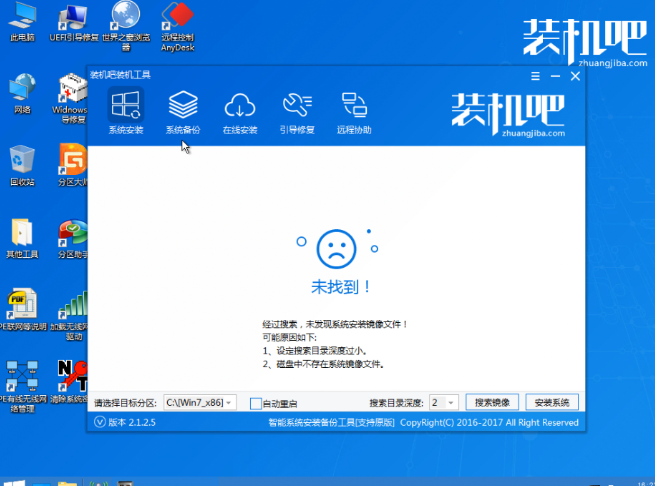The image size is (655, 486).
Task: Switch to 在线安装 (Online Install)
Action: tap(240, 110)
